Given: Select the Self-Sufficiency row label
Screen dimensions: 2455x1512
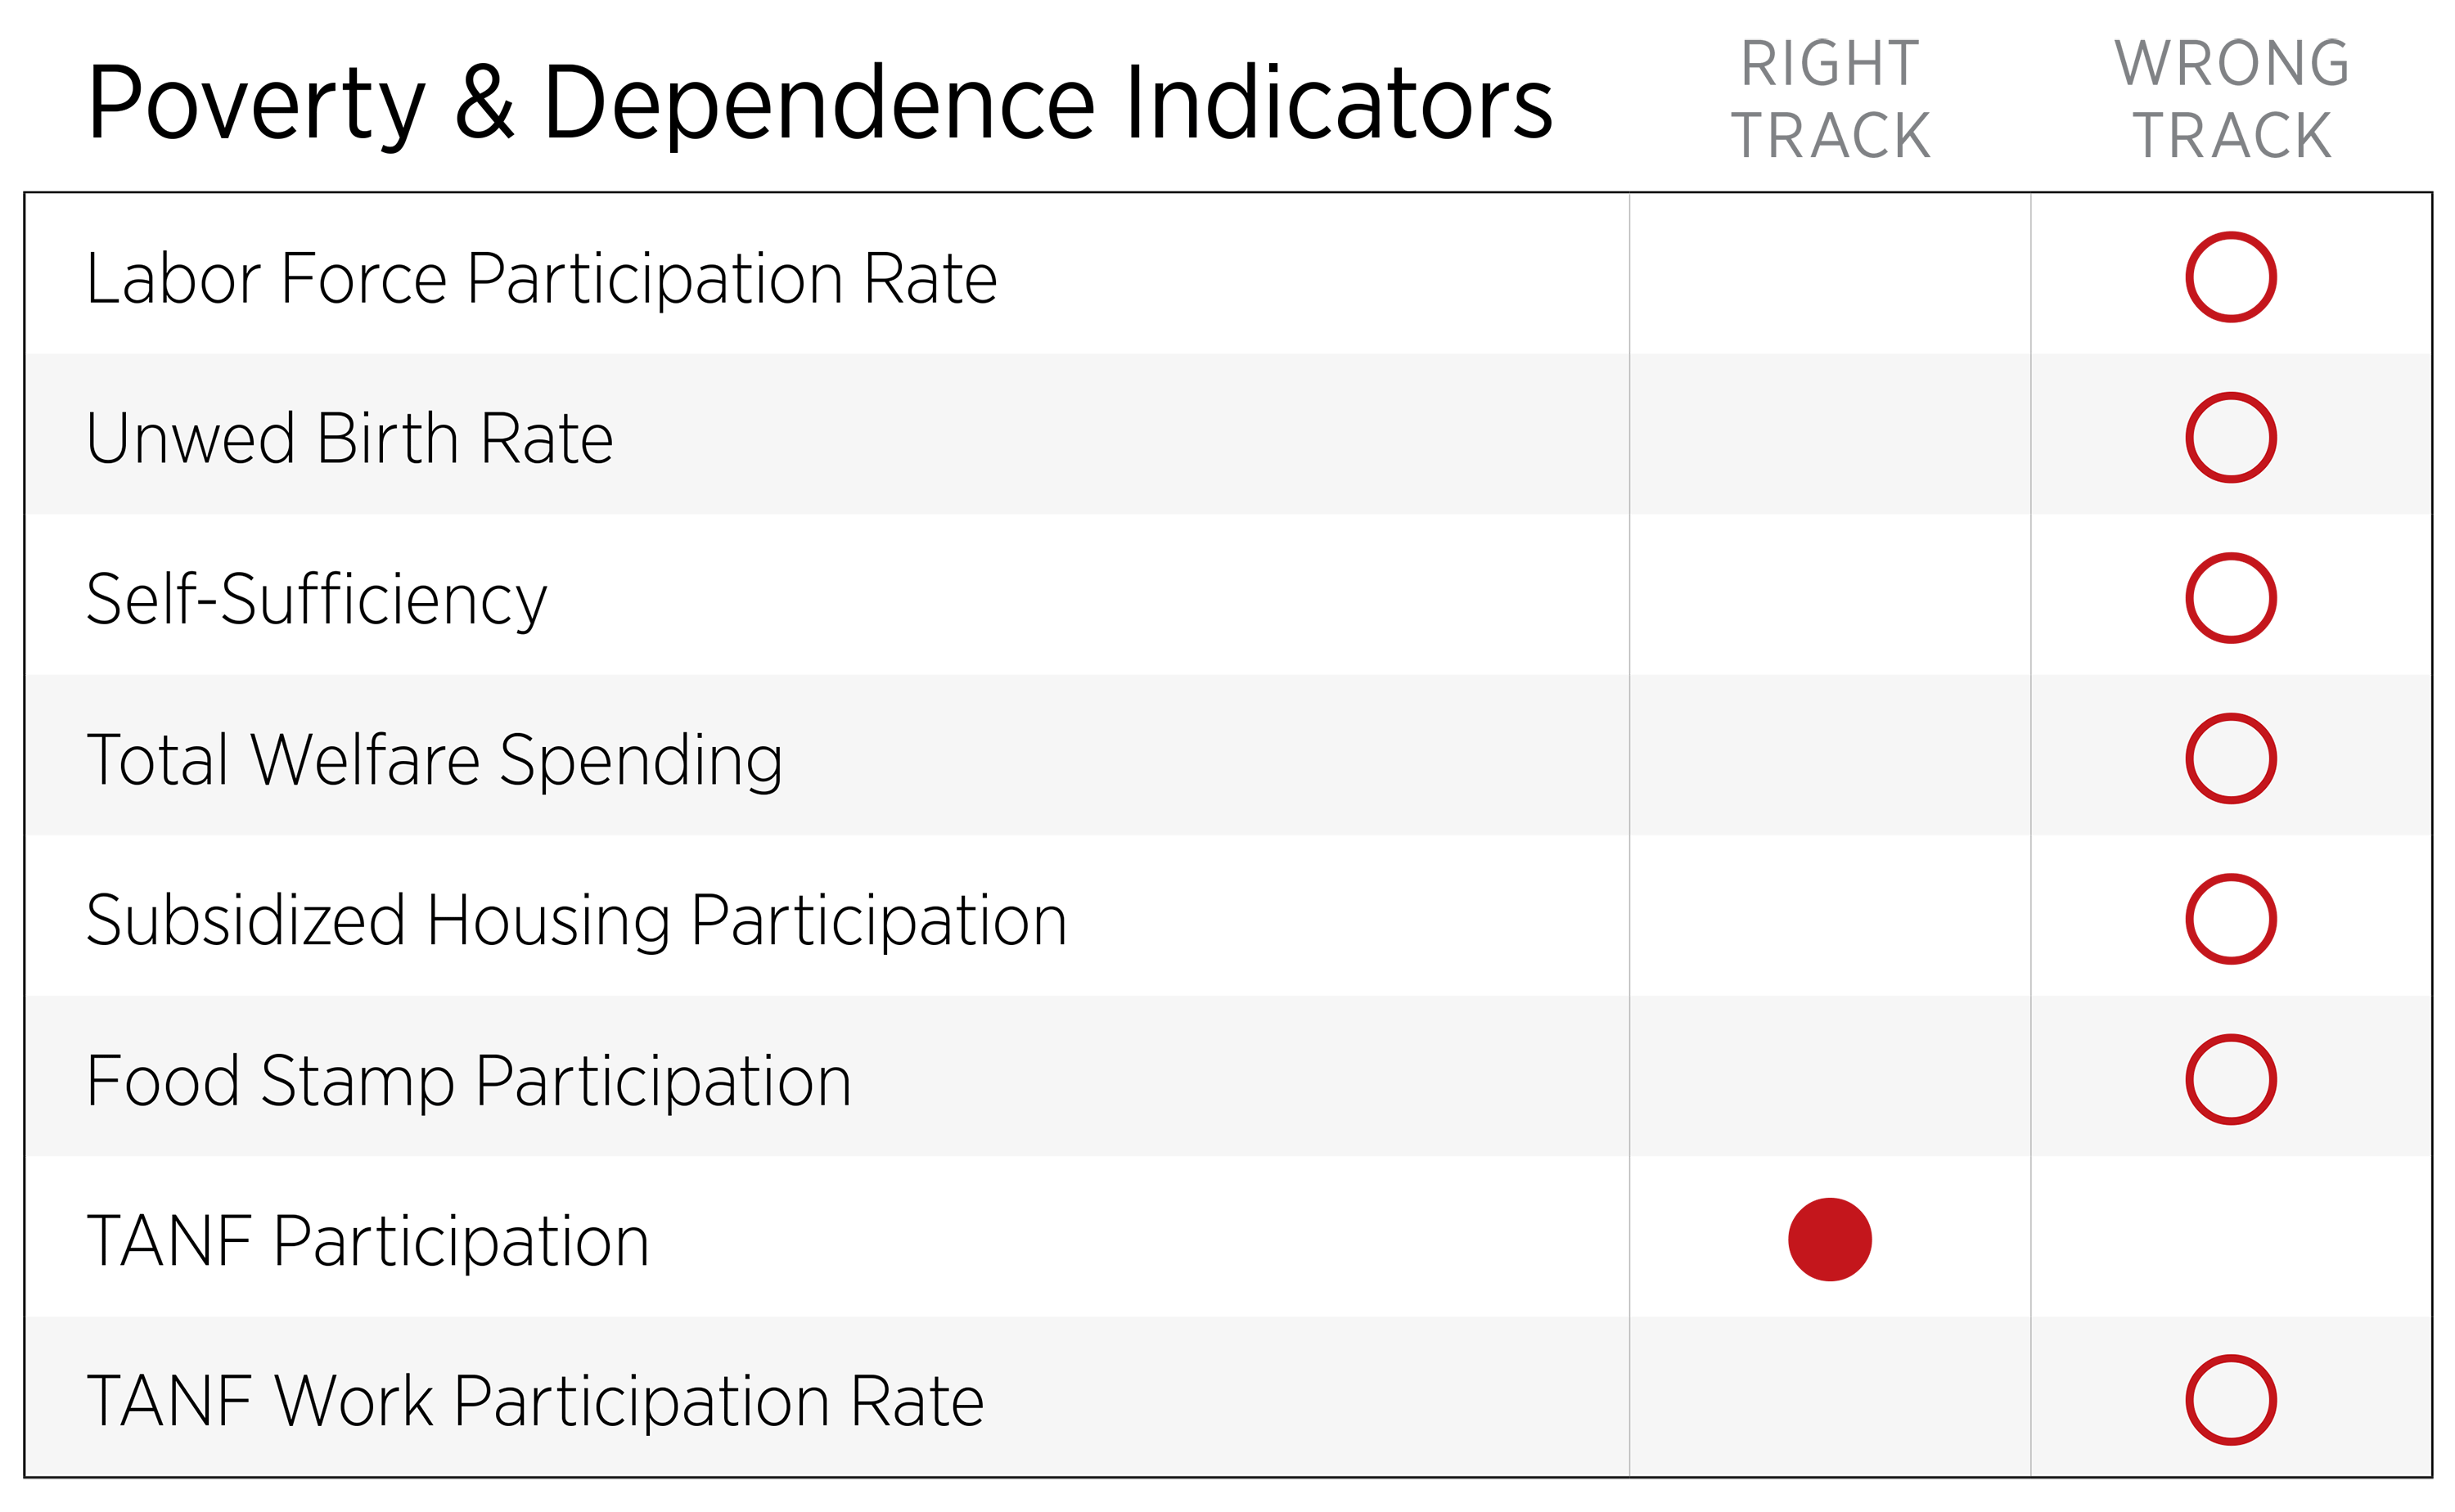Looking at the screenshot, I should tap(316, 599).
